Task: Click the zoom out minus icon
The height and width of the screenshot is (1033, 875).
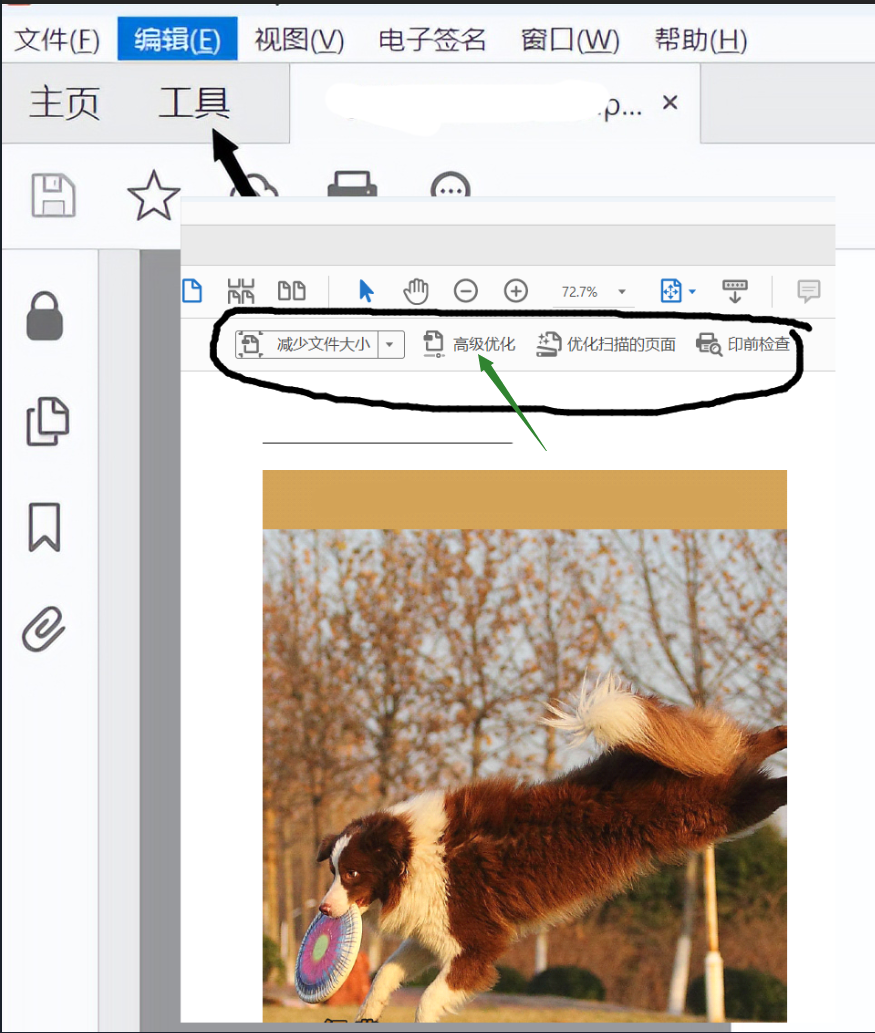Action: point(466,291)
